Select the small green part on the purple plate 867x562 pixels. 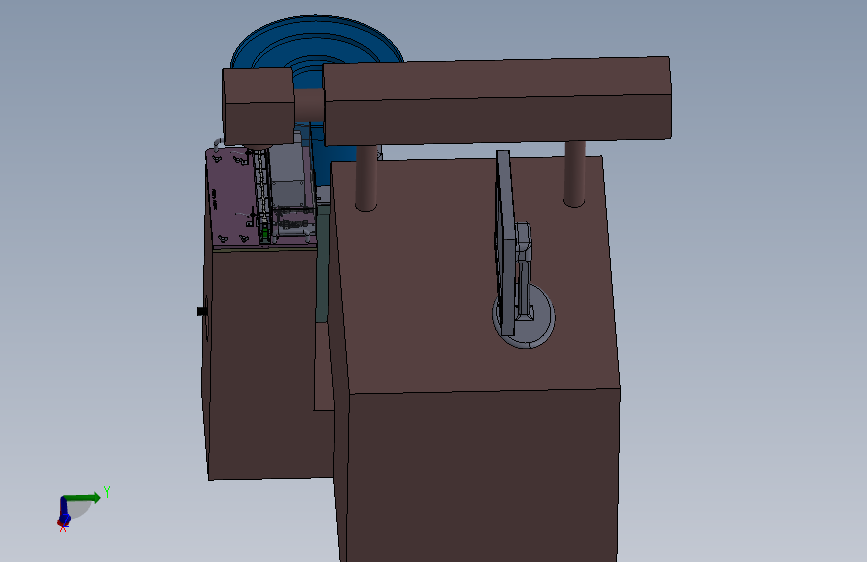(x=265, y=234)
